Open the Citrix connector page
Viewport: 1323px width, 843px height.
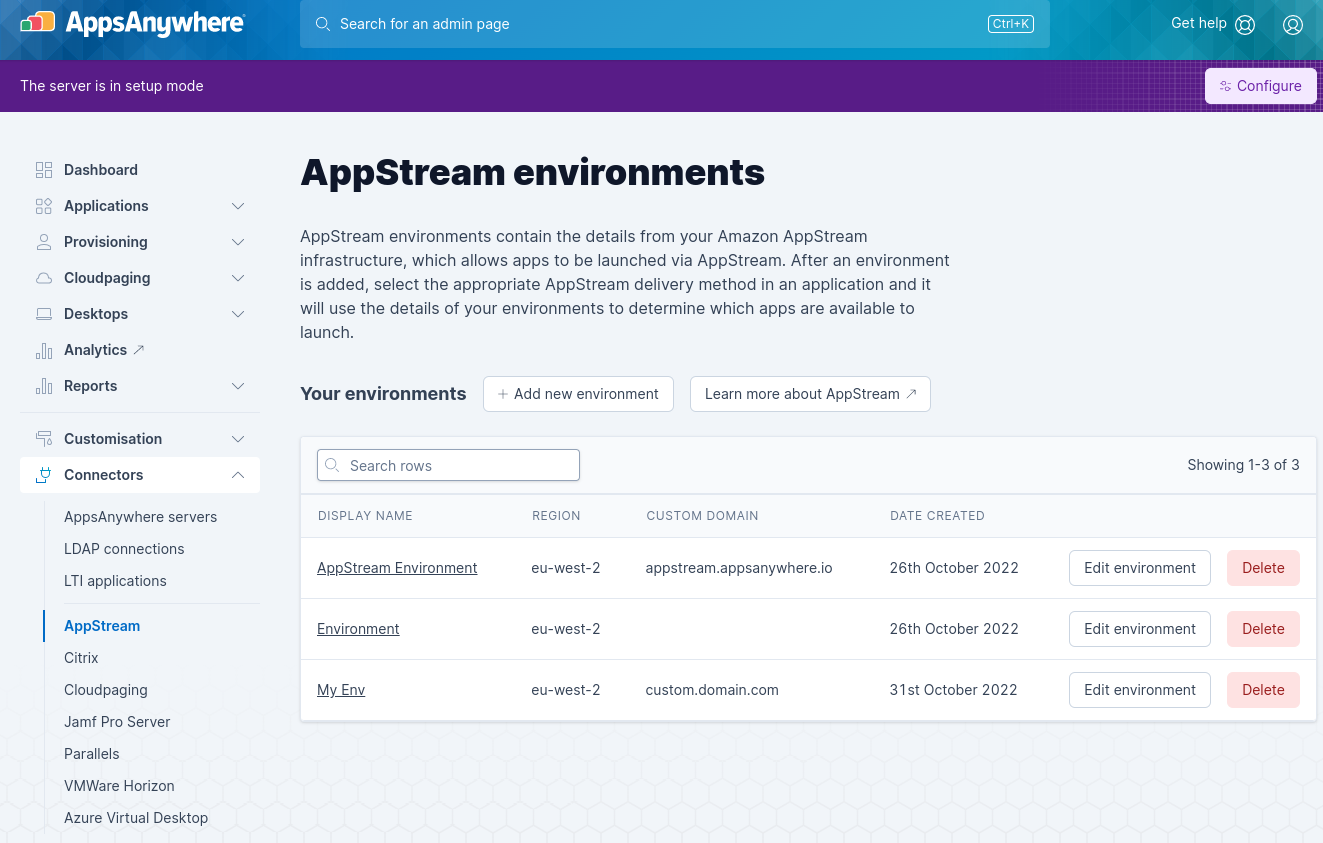81,658
